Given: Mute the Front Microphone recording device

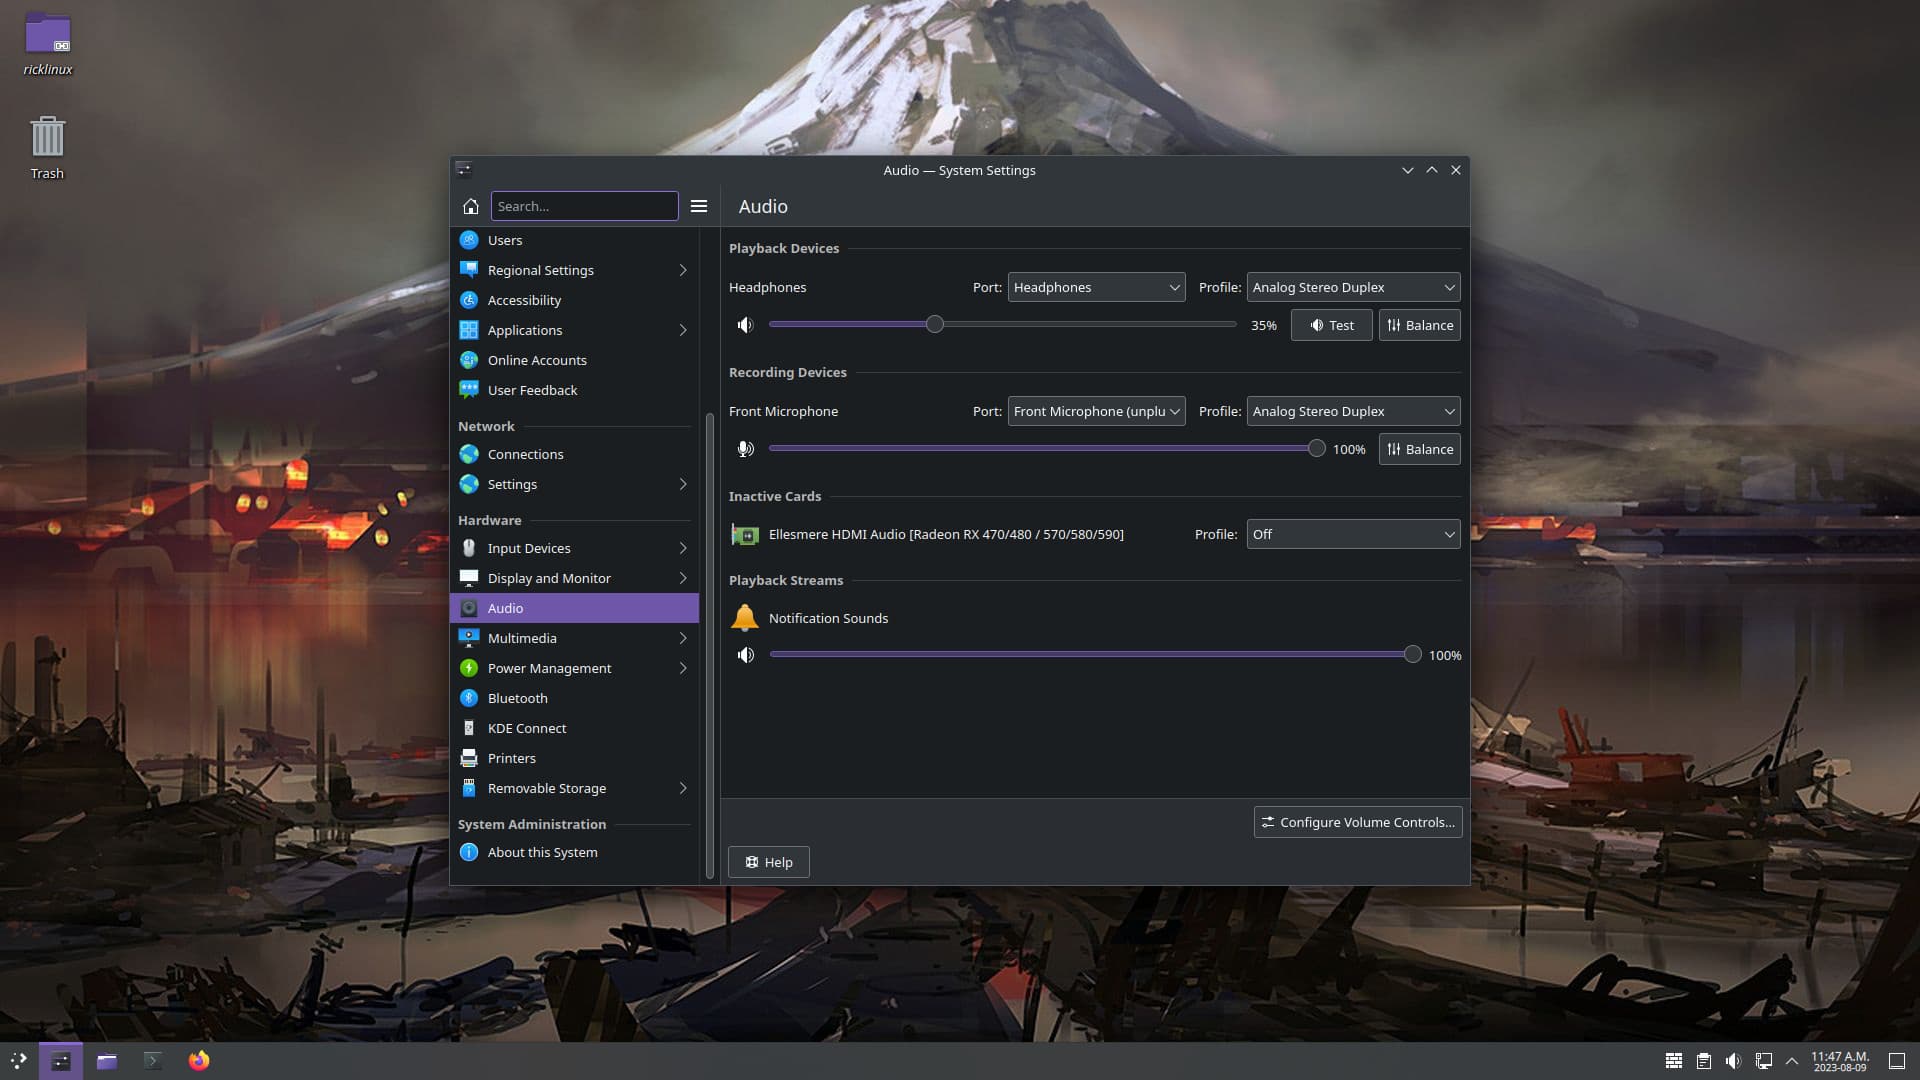Looking at the screenshot, I should 745,449.
